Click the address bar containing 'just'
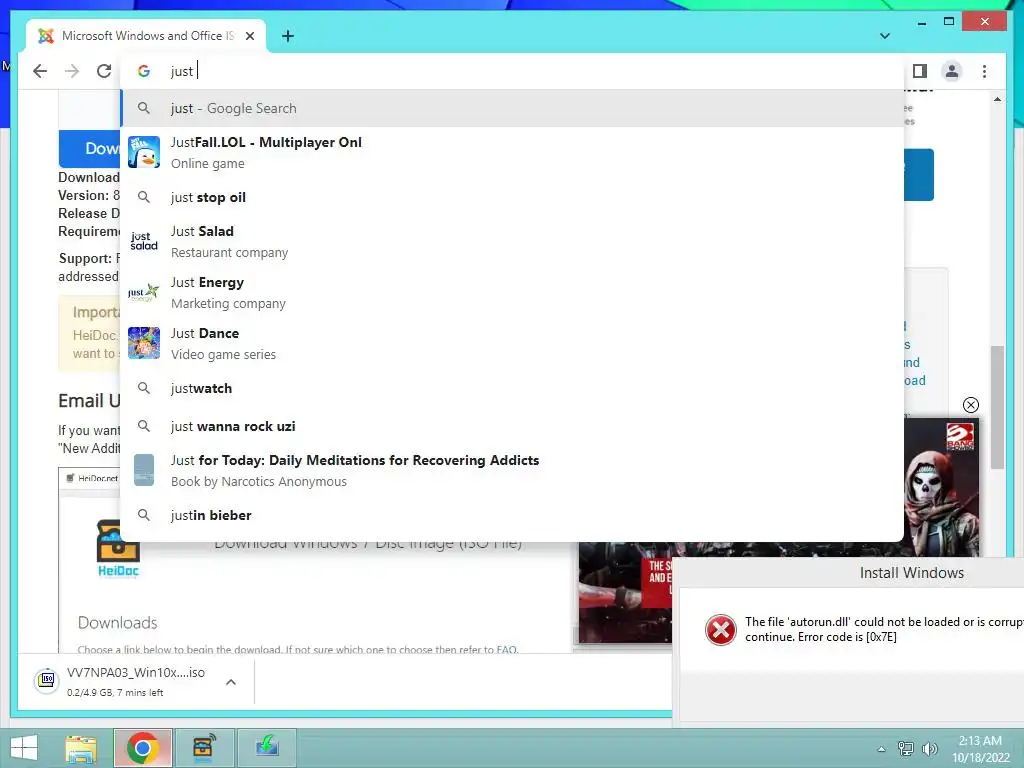The width and height of the screenshot is (1024, 768). [512, 71]
